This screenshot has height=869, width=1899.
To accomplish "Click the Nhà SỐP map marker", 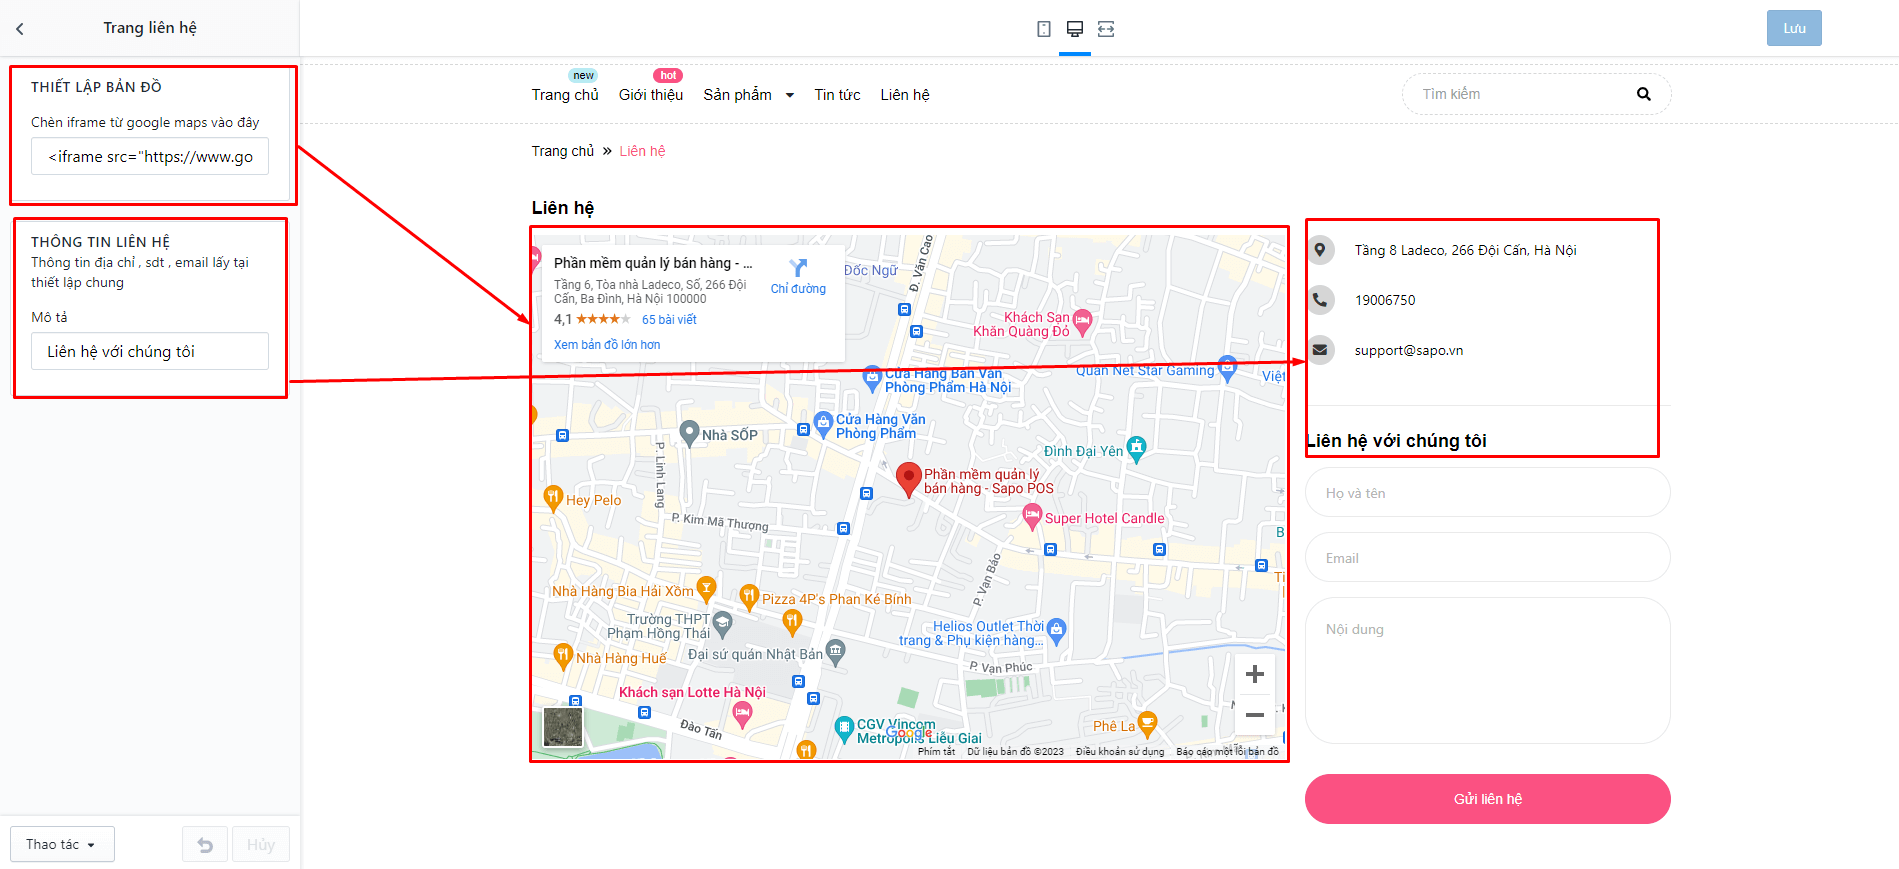I will pos(689,433).
